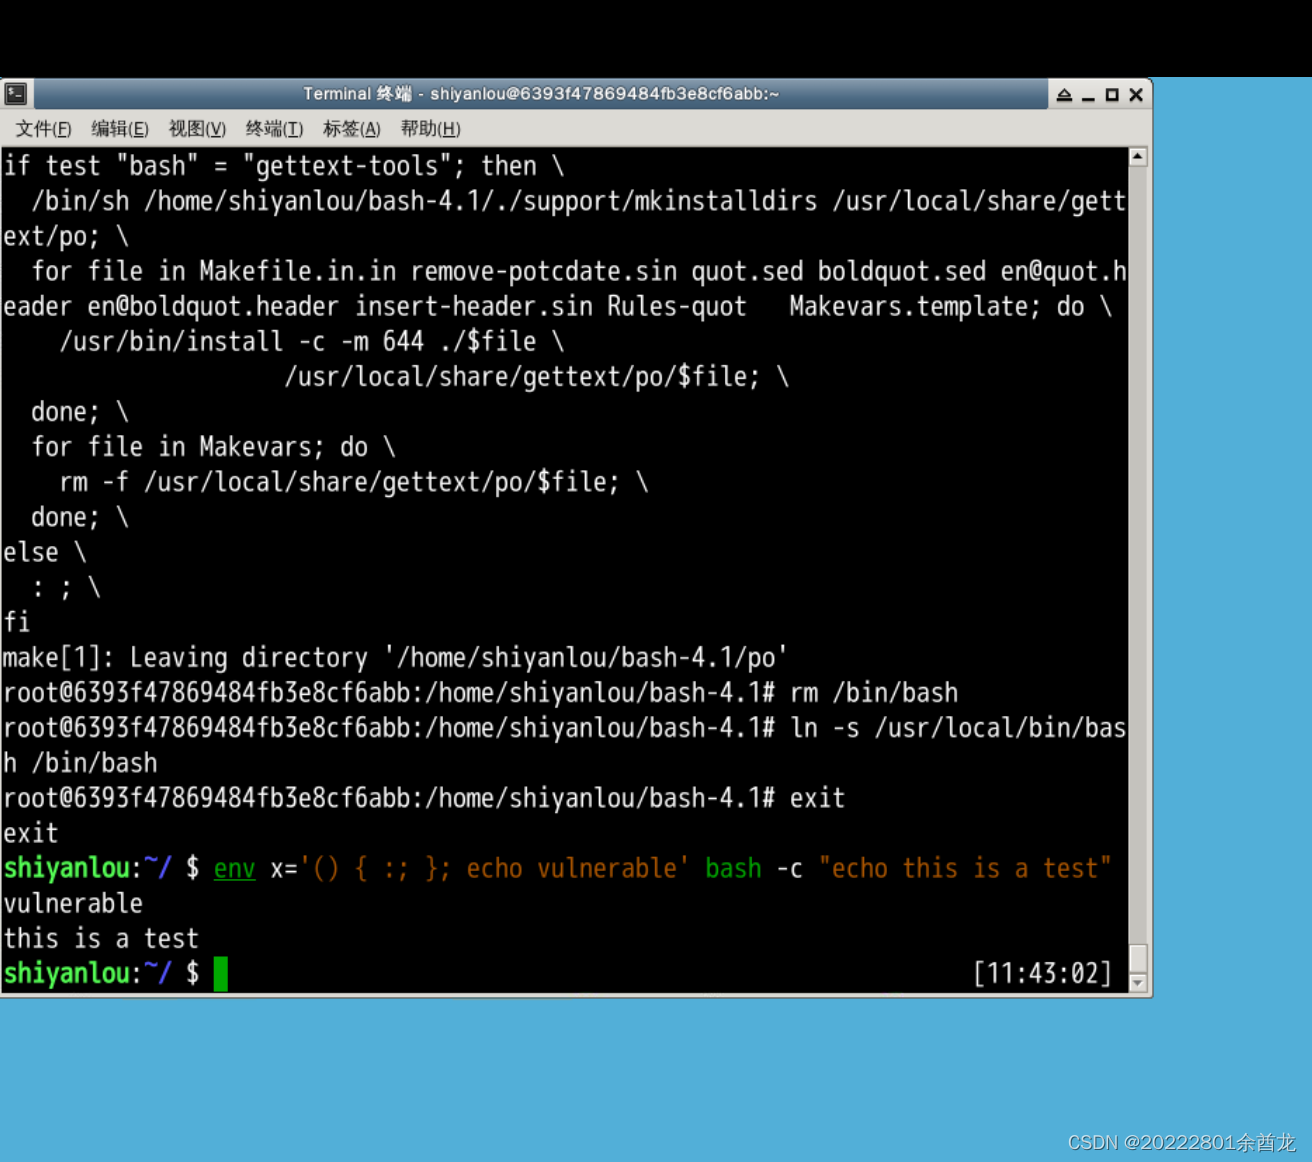Click the '/usr/local/share/gettext/po/$file; \' install target line
Image resolution: width=1312 pixels, height=1162 pixels.
click(537, 376)
